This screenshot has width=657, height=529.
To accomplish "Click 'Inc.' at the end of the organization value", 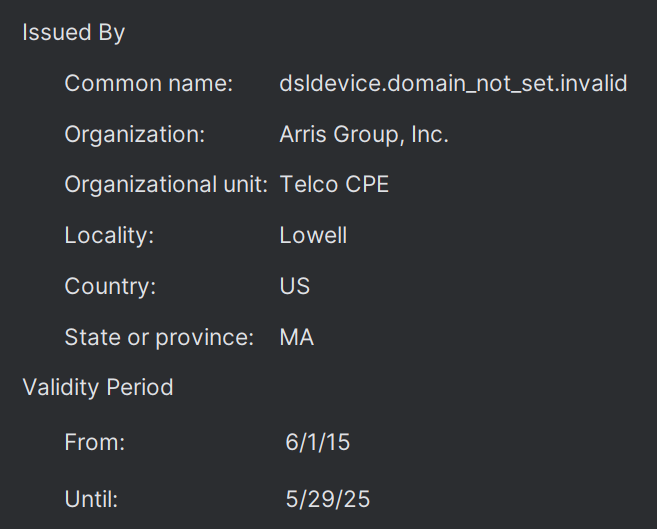I will pyautogui.click(x=430, y=135).
